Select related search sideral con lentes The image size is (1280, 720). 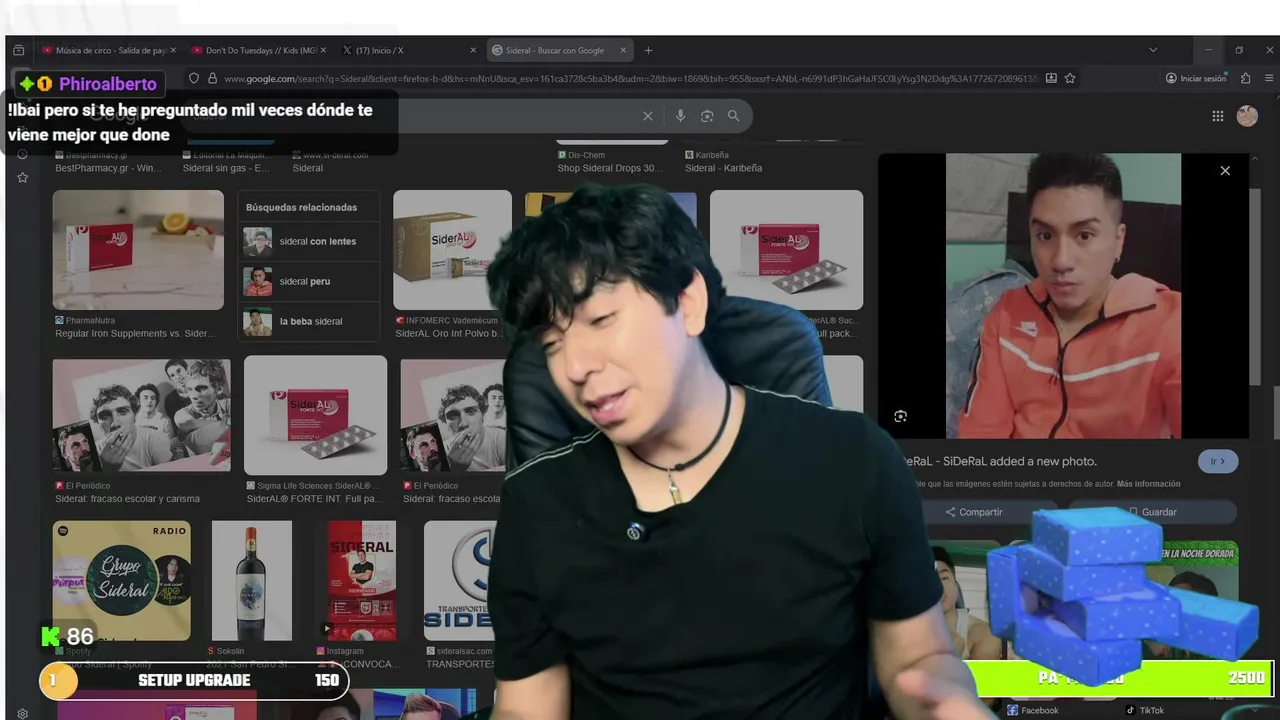[309, 242]
